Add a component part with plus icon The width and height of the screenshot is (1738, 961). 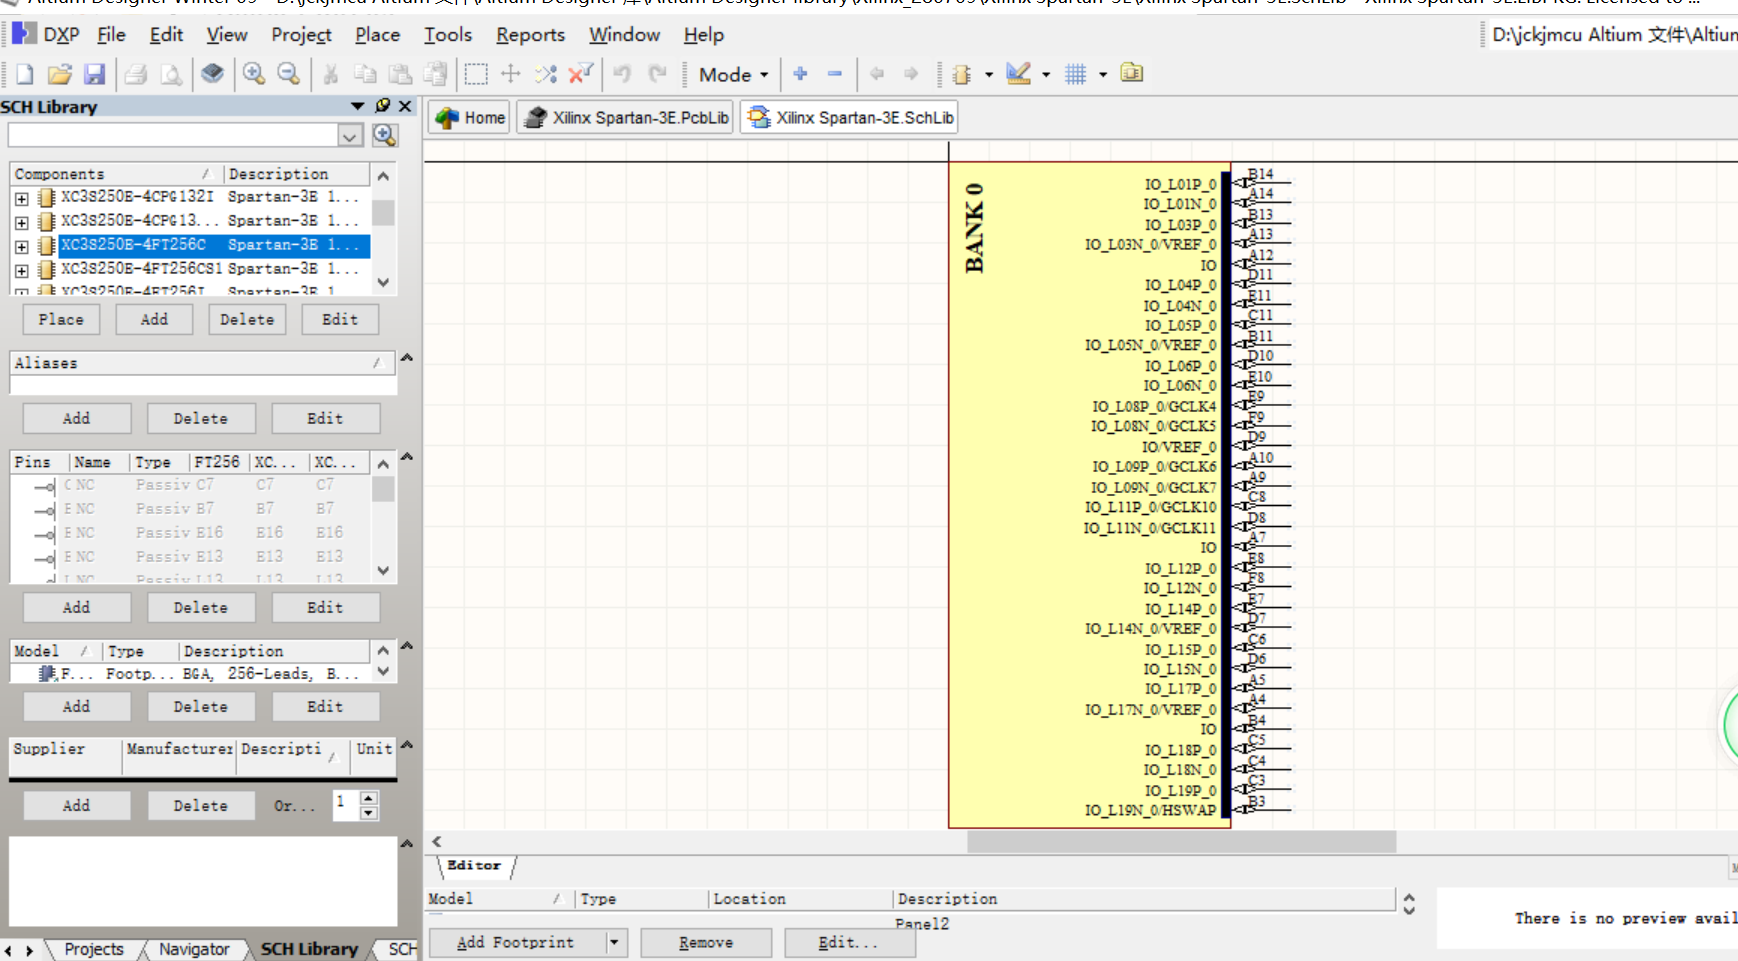coord(800,74)
